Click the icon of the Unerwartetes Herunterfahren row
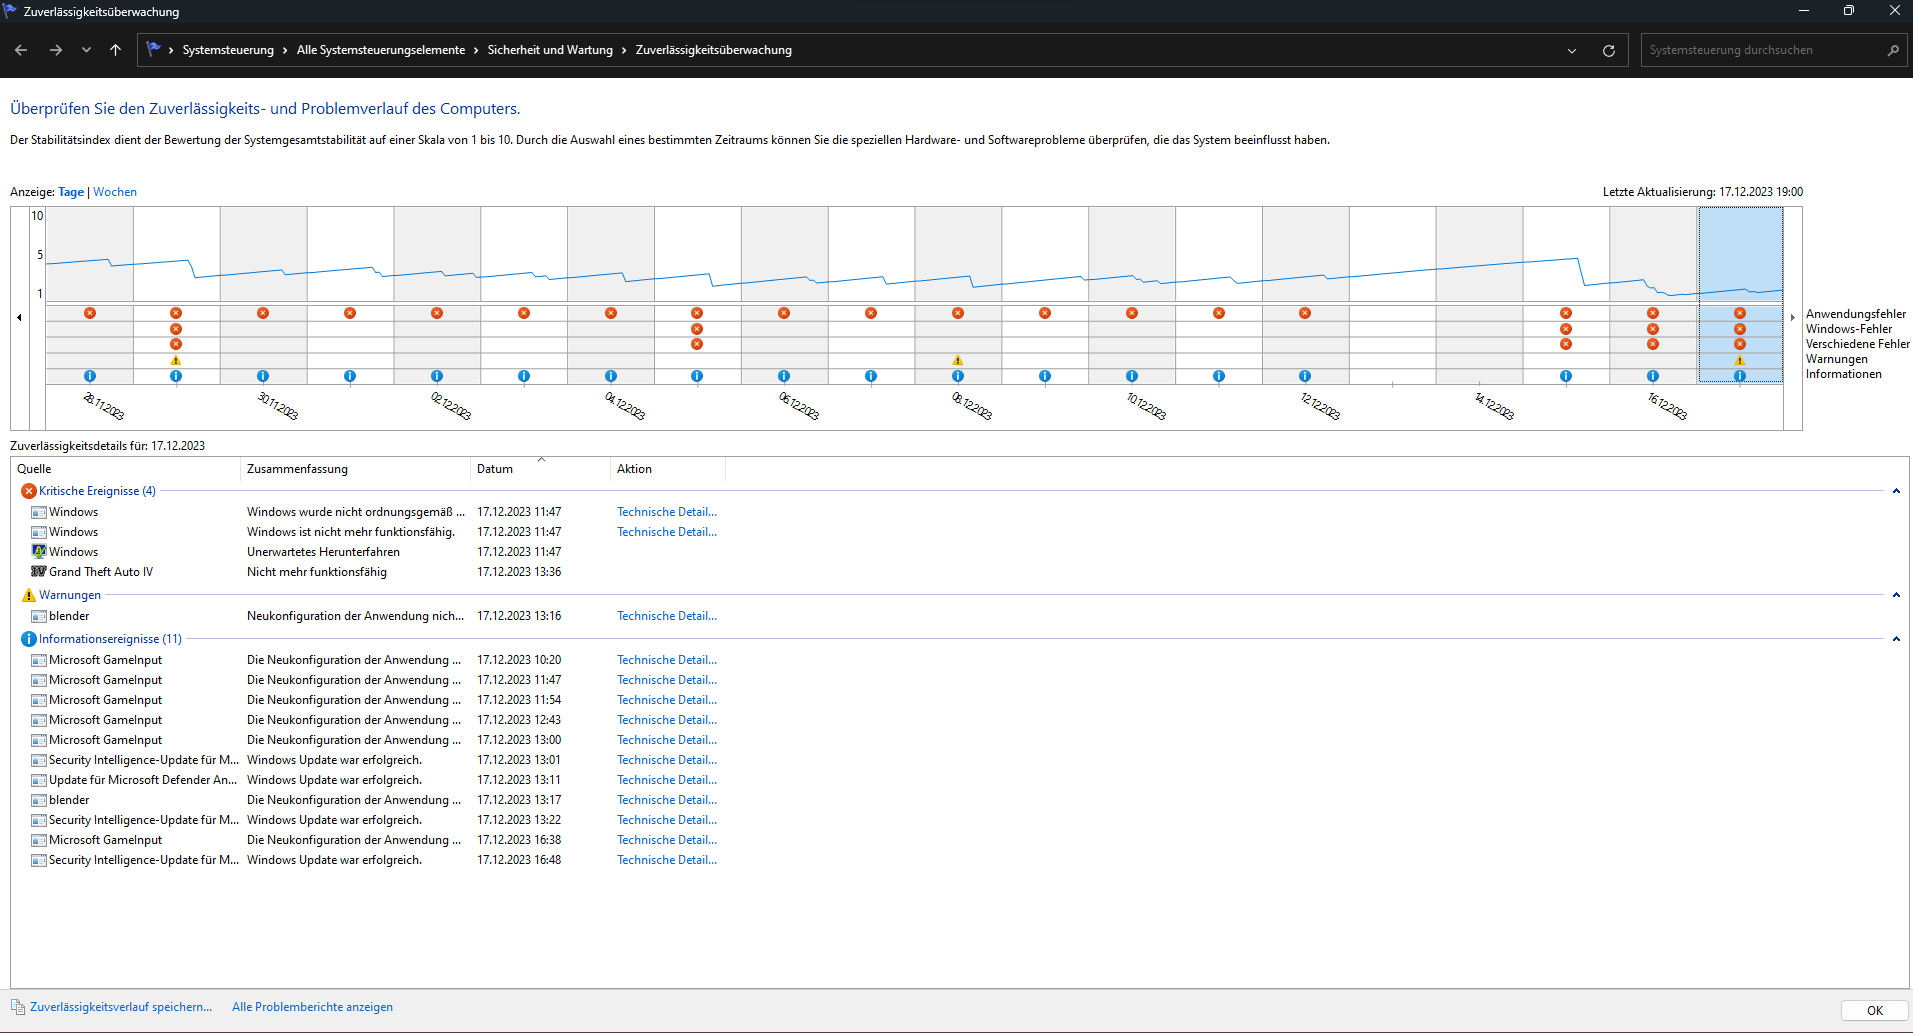The width and height of the screenshot is (1913, 1033). pyautogui.click(x=39, y=552)
